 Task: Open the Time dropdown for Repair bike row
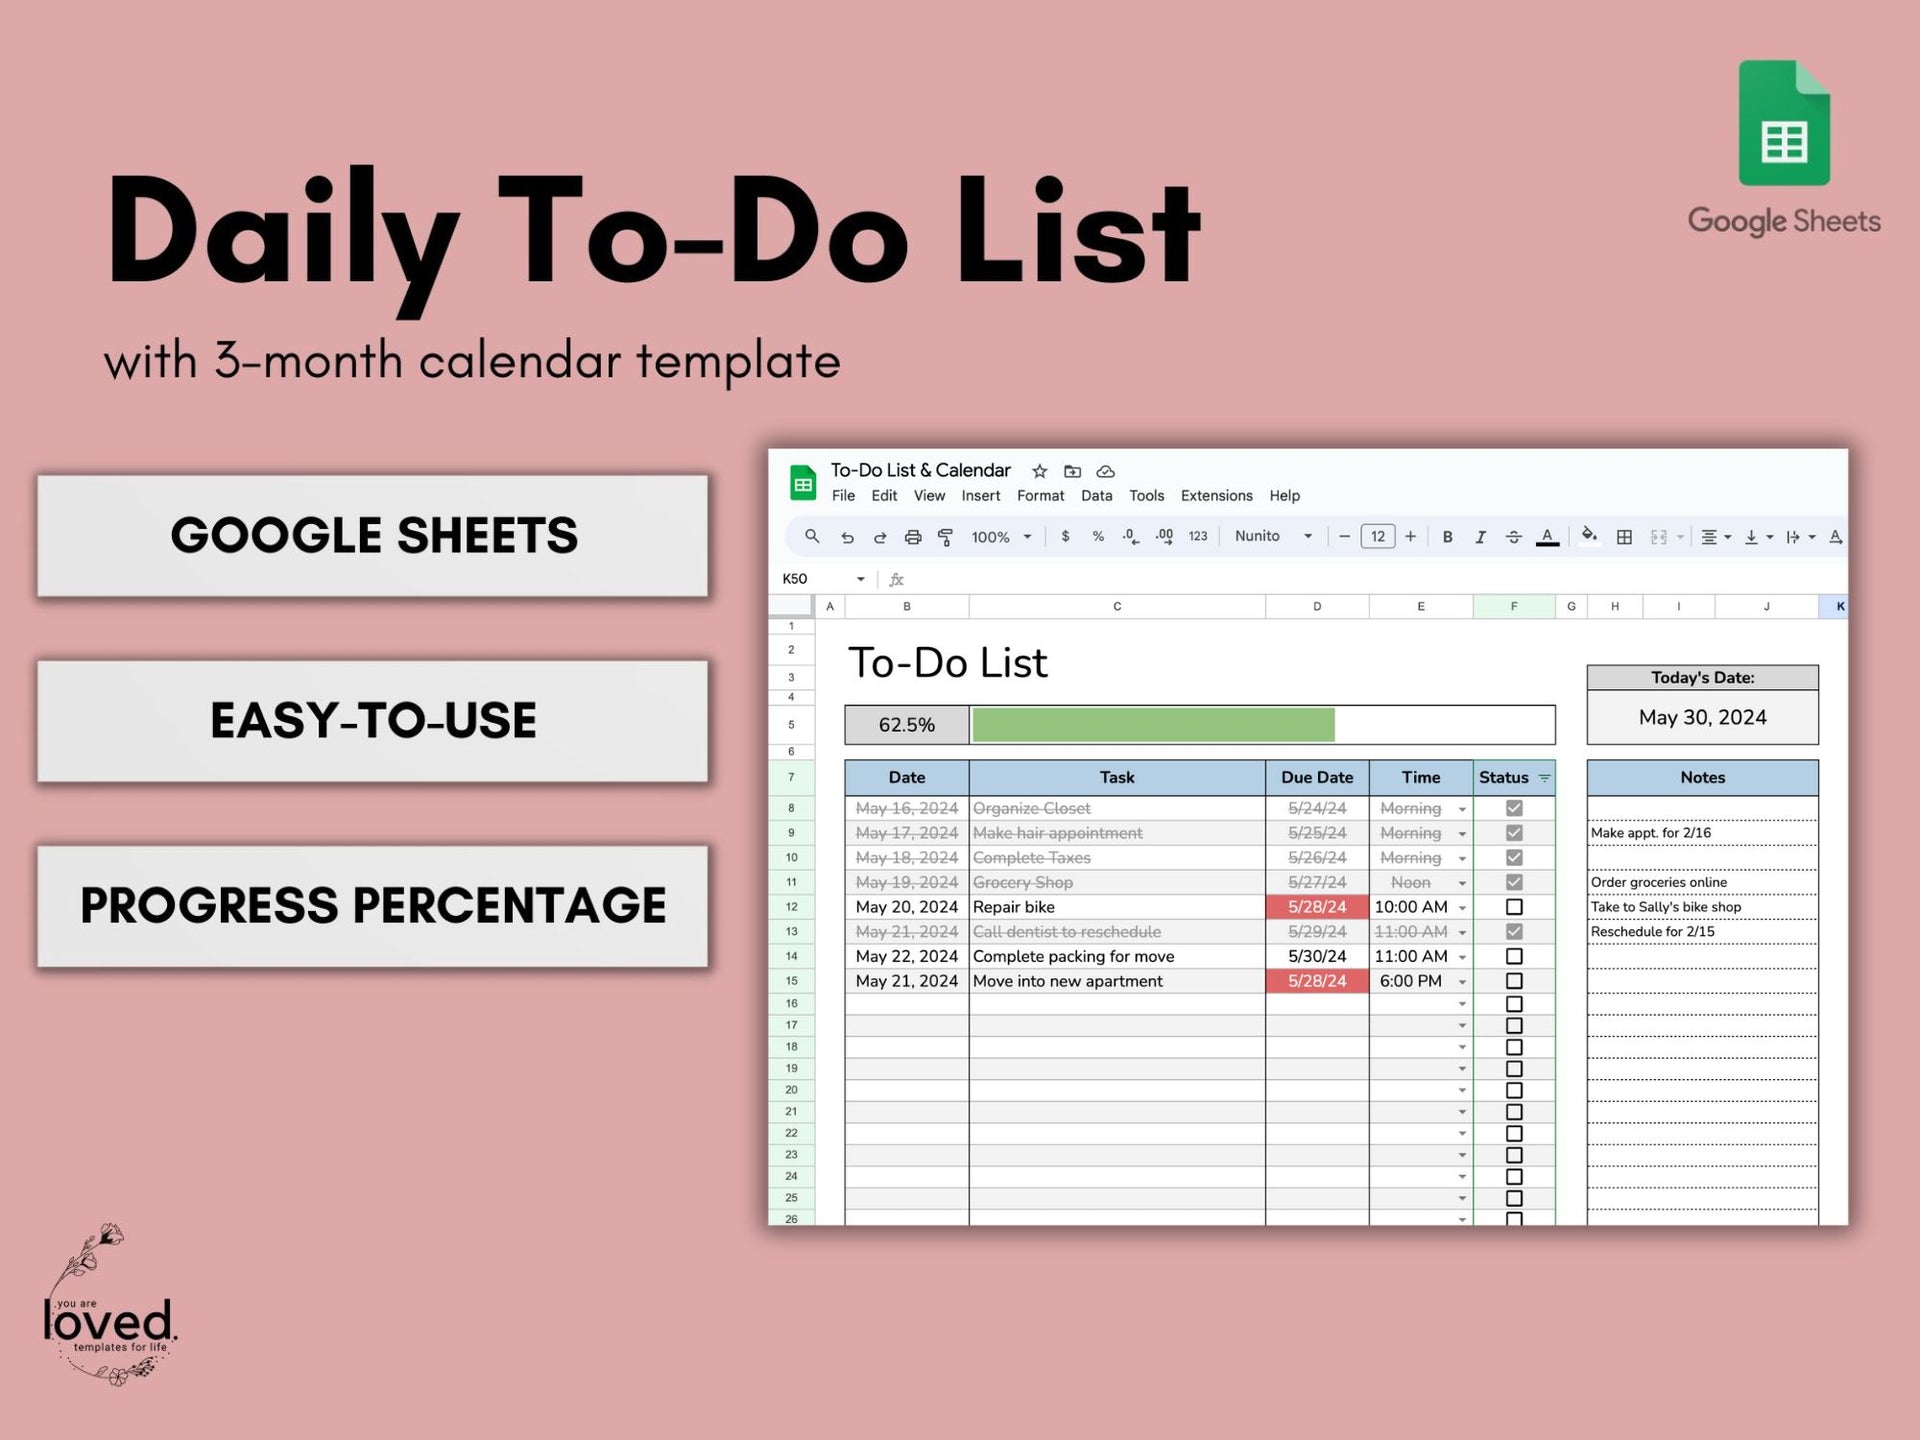1462,907
